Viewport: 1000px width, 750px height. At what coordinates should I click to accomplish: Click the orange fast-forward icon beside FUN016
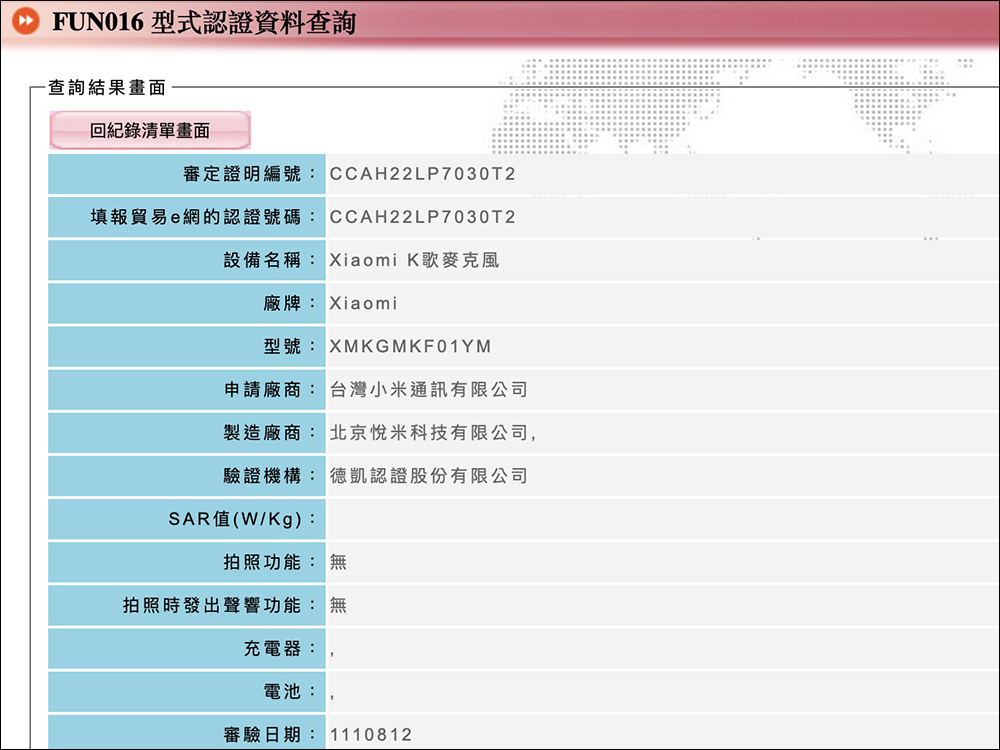pyautogui.click(x=26, y=22)
